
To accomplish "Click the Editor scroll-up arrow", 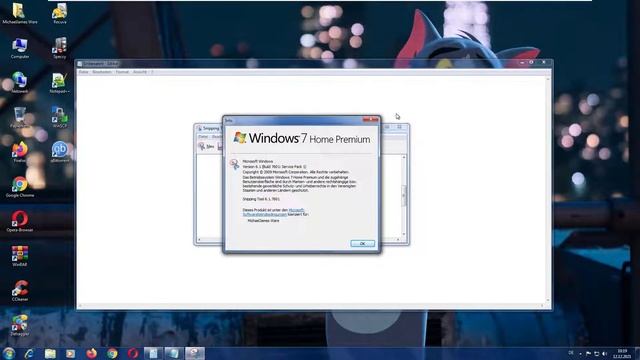I will click(548, 79).
